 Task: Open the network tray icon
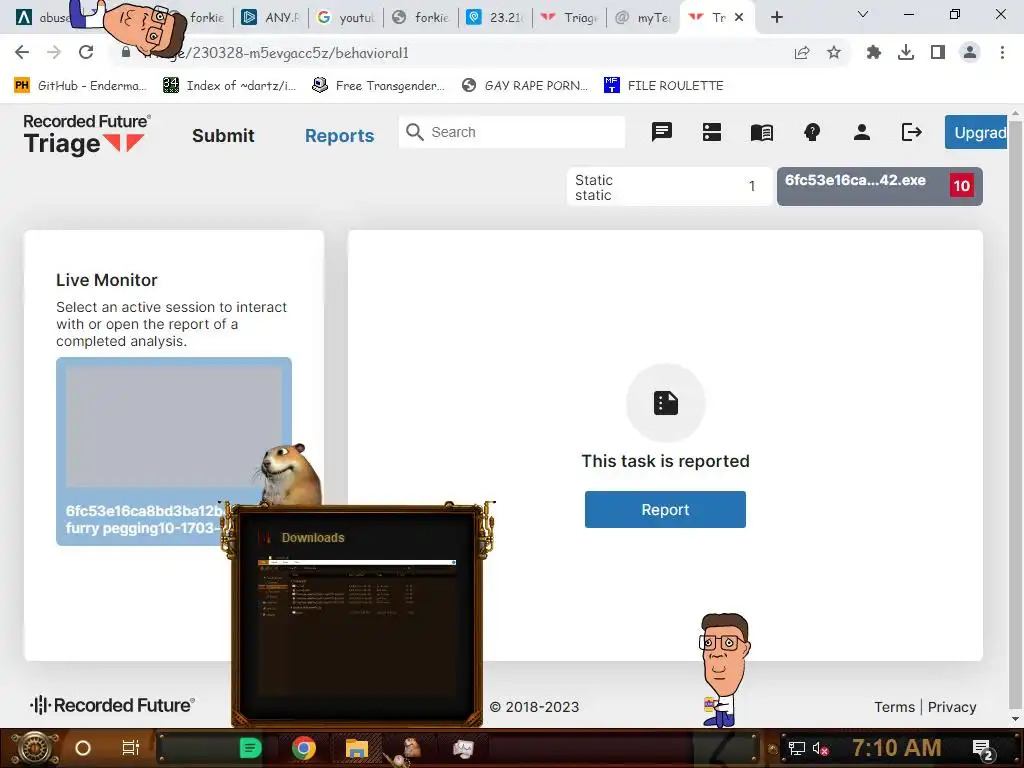pos(797,748)
